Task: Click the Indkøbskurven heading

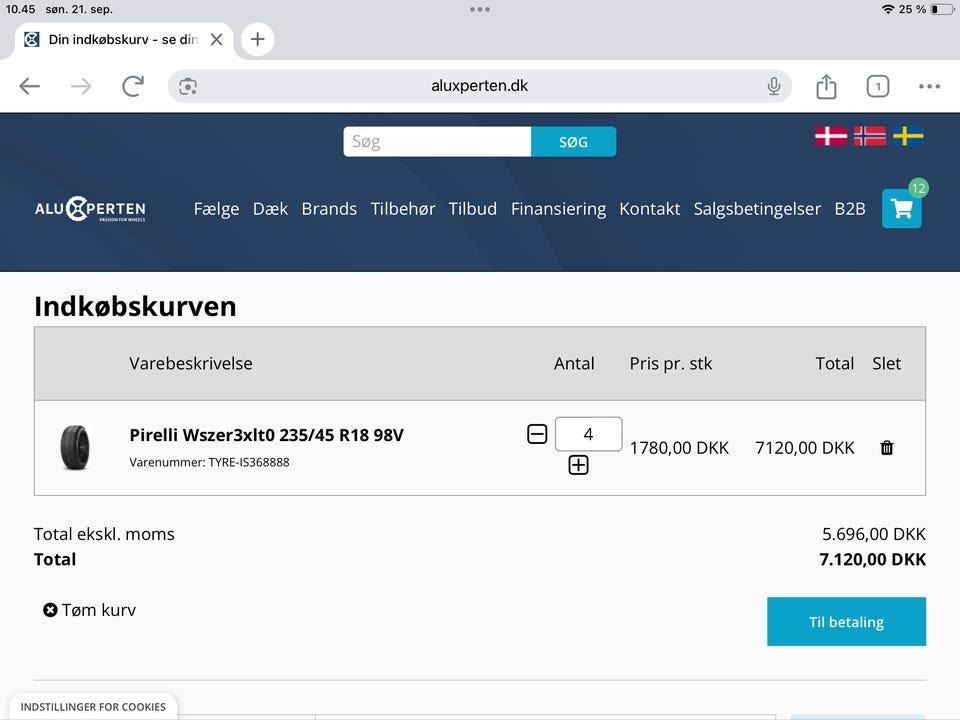Action: [x=135, y=306]
